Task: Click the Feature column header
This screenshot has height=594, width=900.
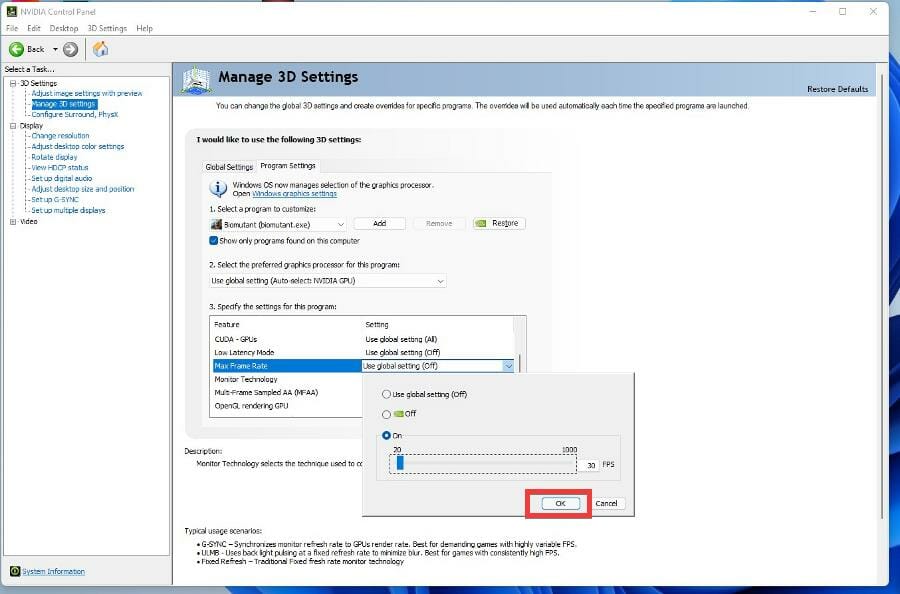Action: [x=227, y=324]
